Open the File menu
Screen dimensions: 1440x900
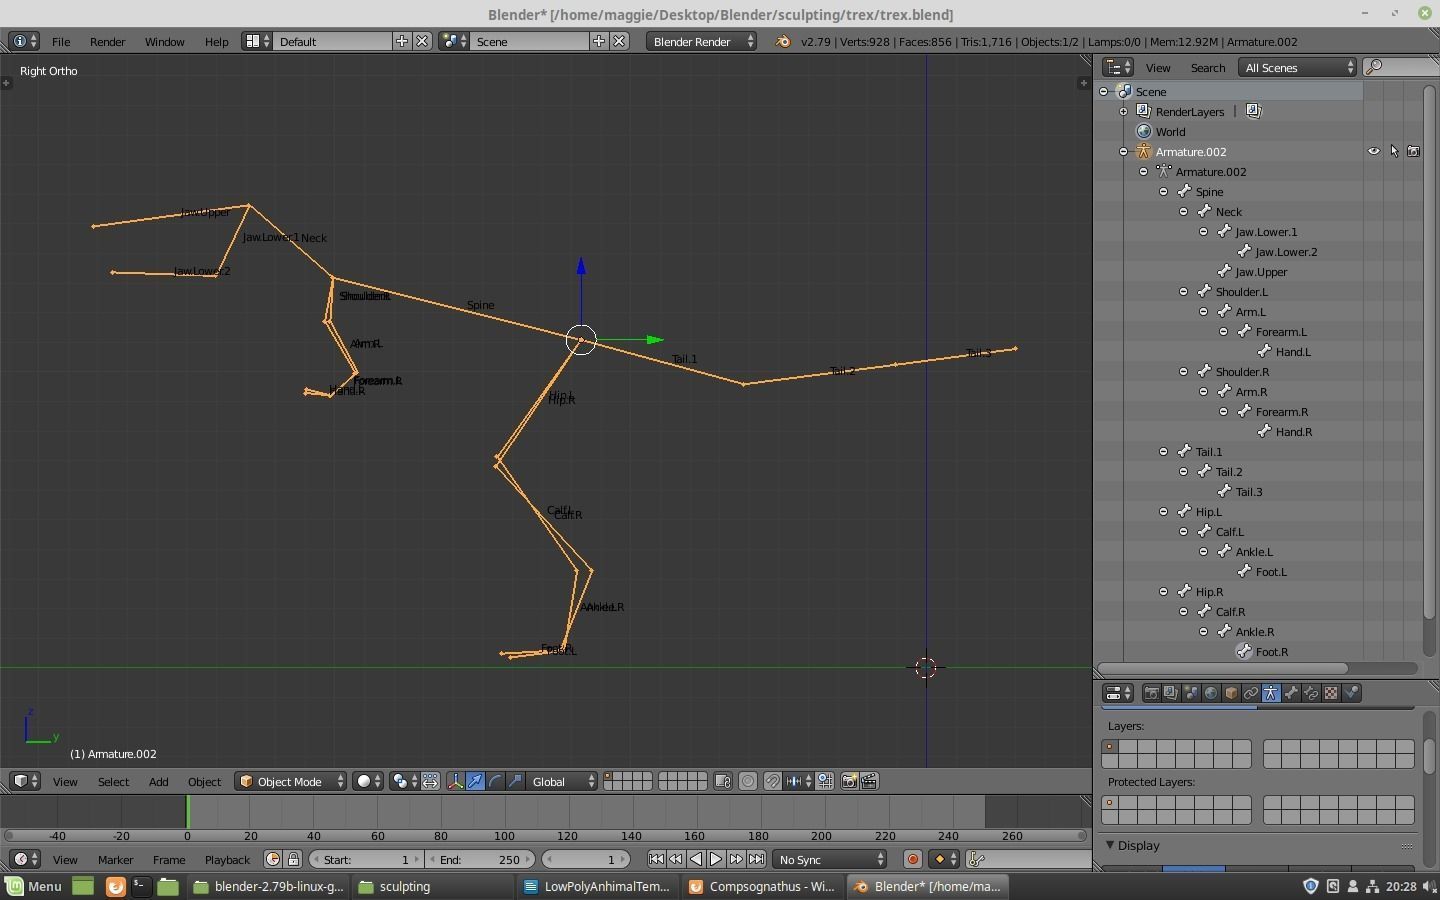(x=61, y=41)
